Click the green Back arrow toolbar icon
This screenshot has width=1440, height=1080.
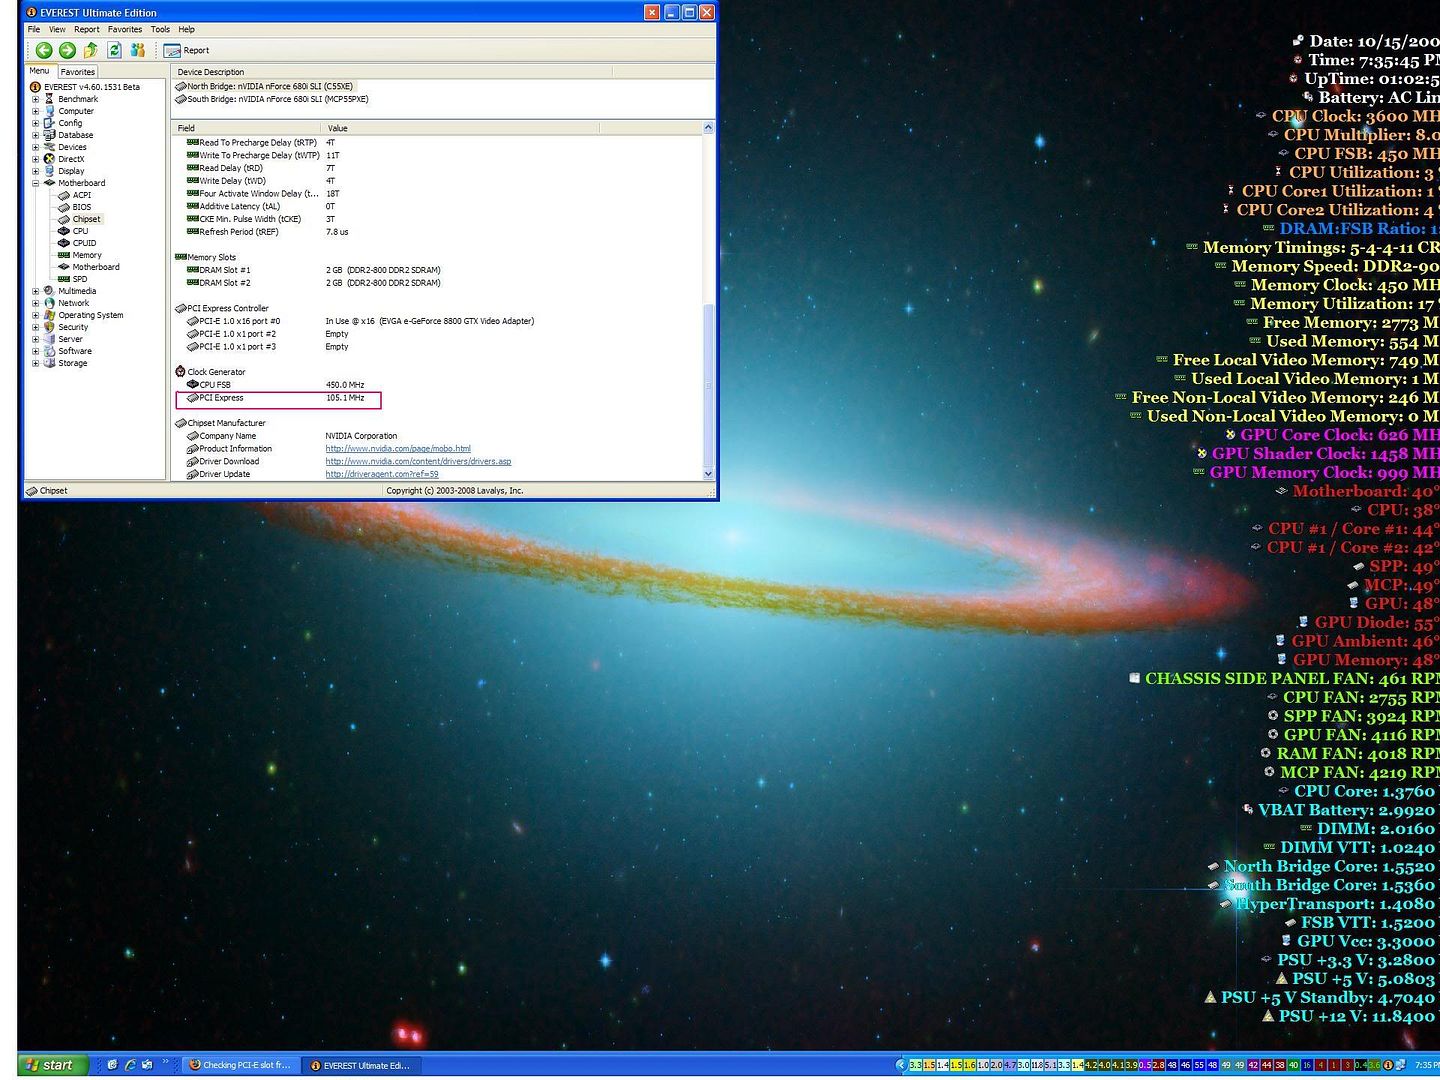[x=43, y=50]
